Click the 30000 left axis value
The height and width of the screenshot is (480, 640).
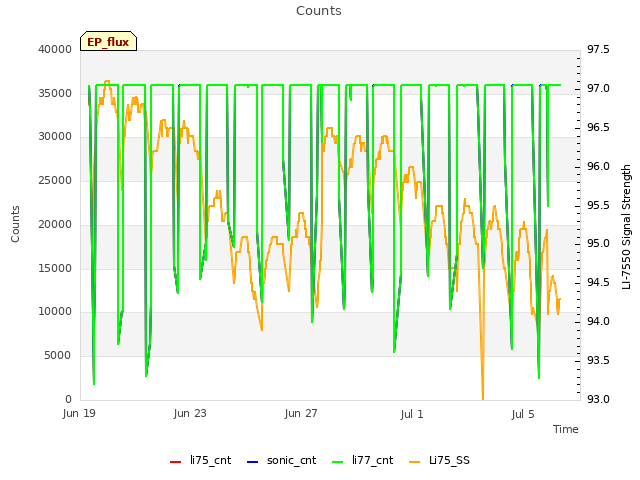(55, 137)
